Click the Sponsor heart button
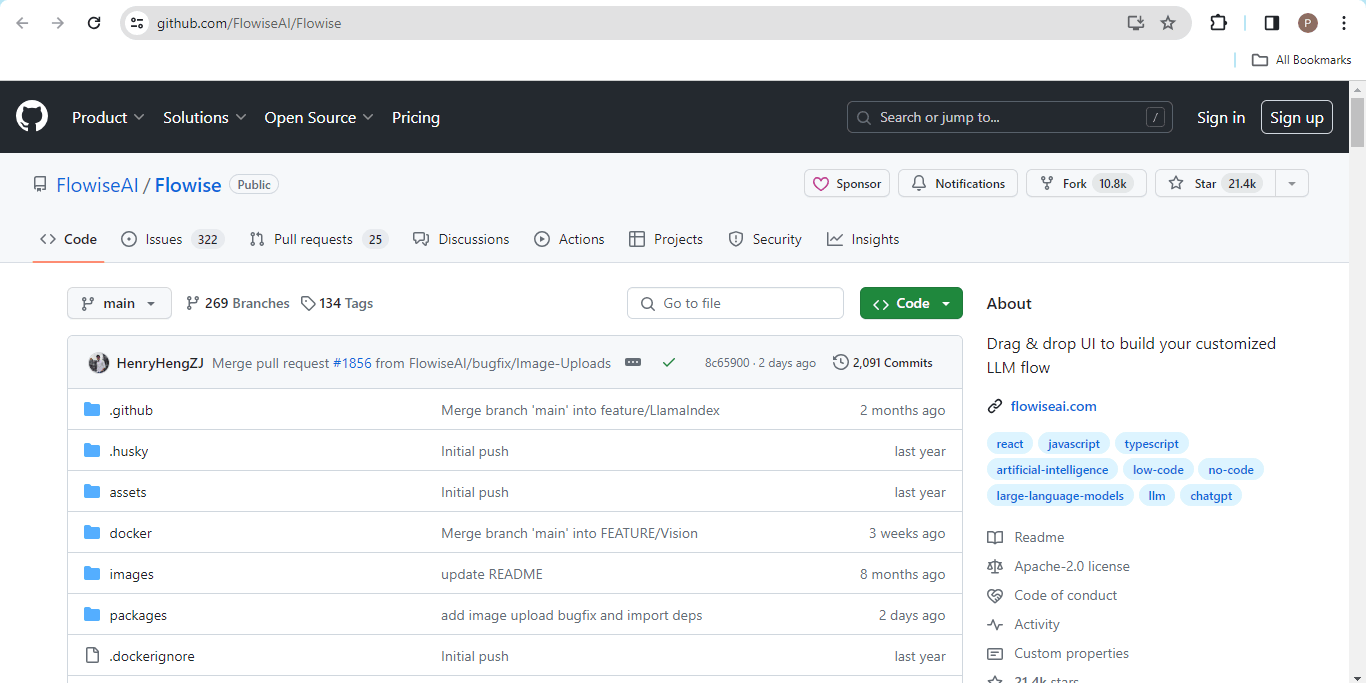This screenshot has width=1366, height=683. 847,184
